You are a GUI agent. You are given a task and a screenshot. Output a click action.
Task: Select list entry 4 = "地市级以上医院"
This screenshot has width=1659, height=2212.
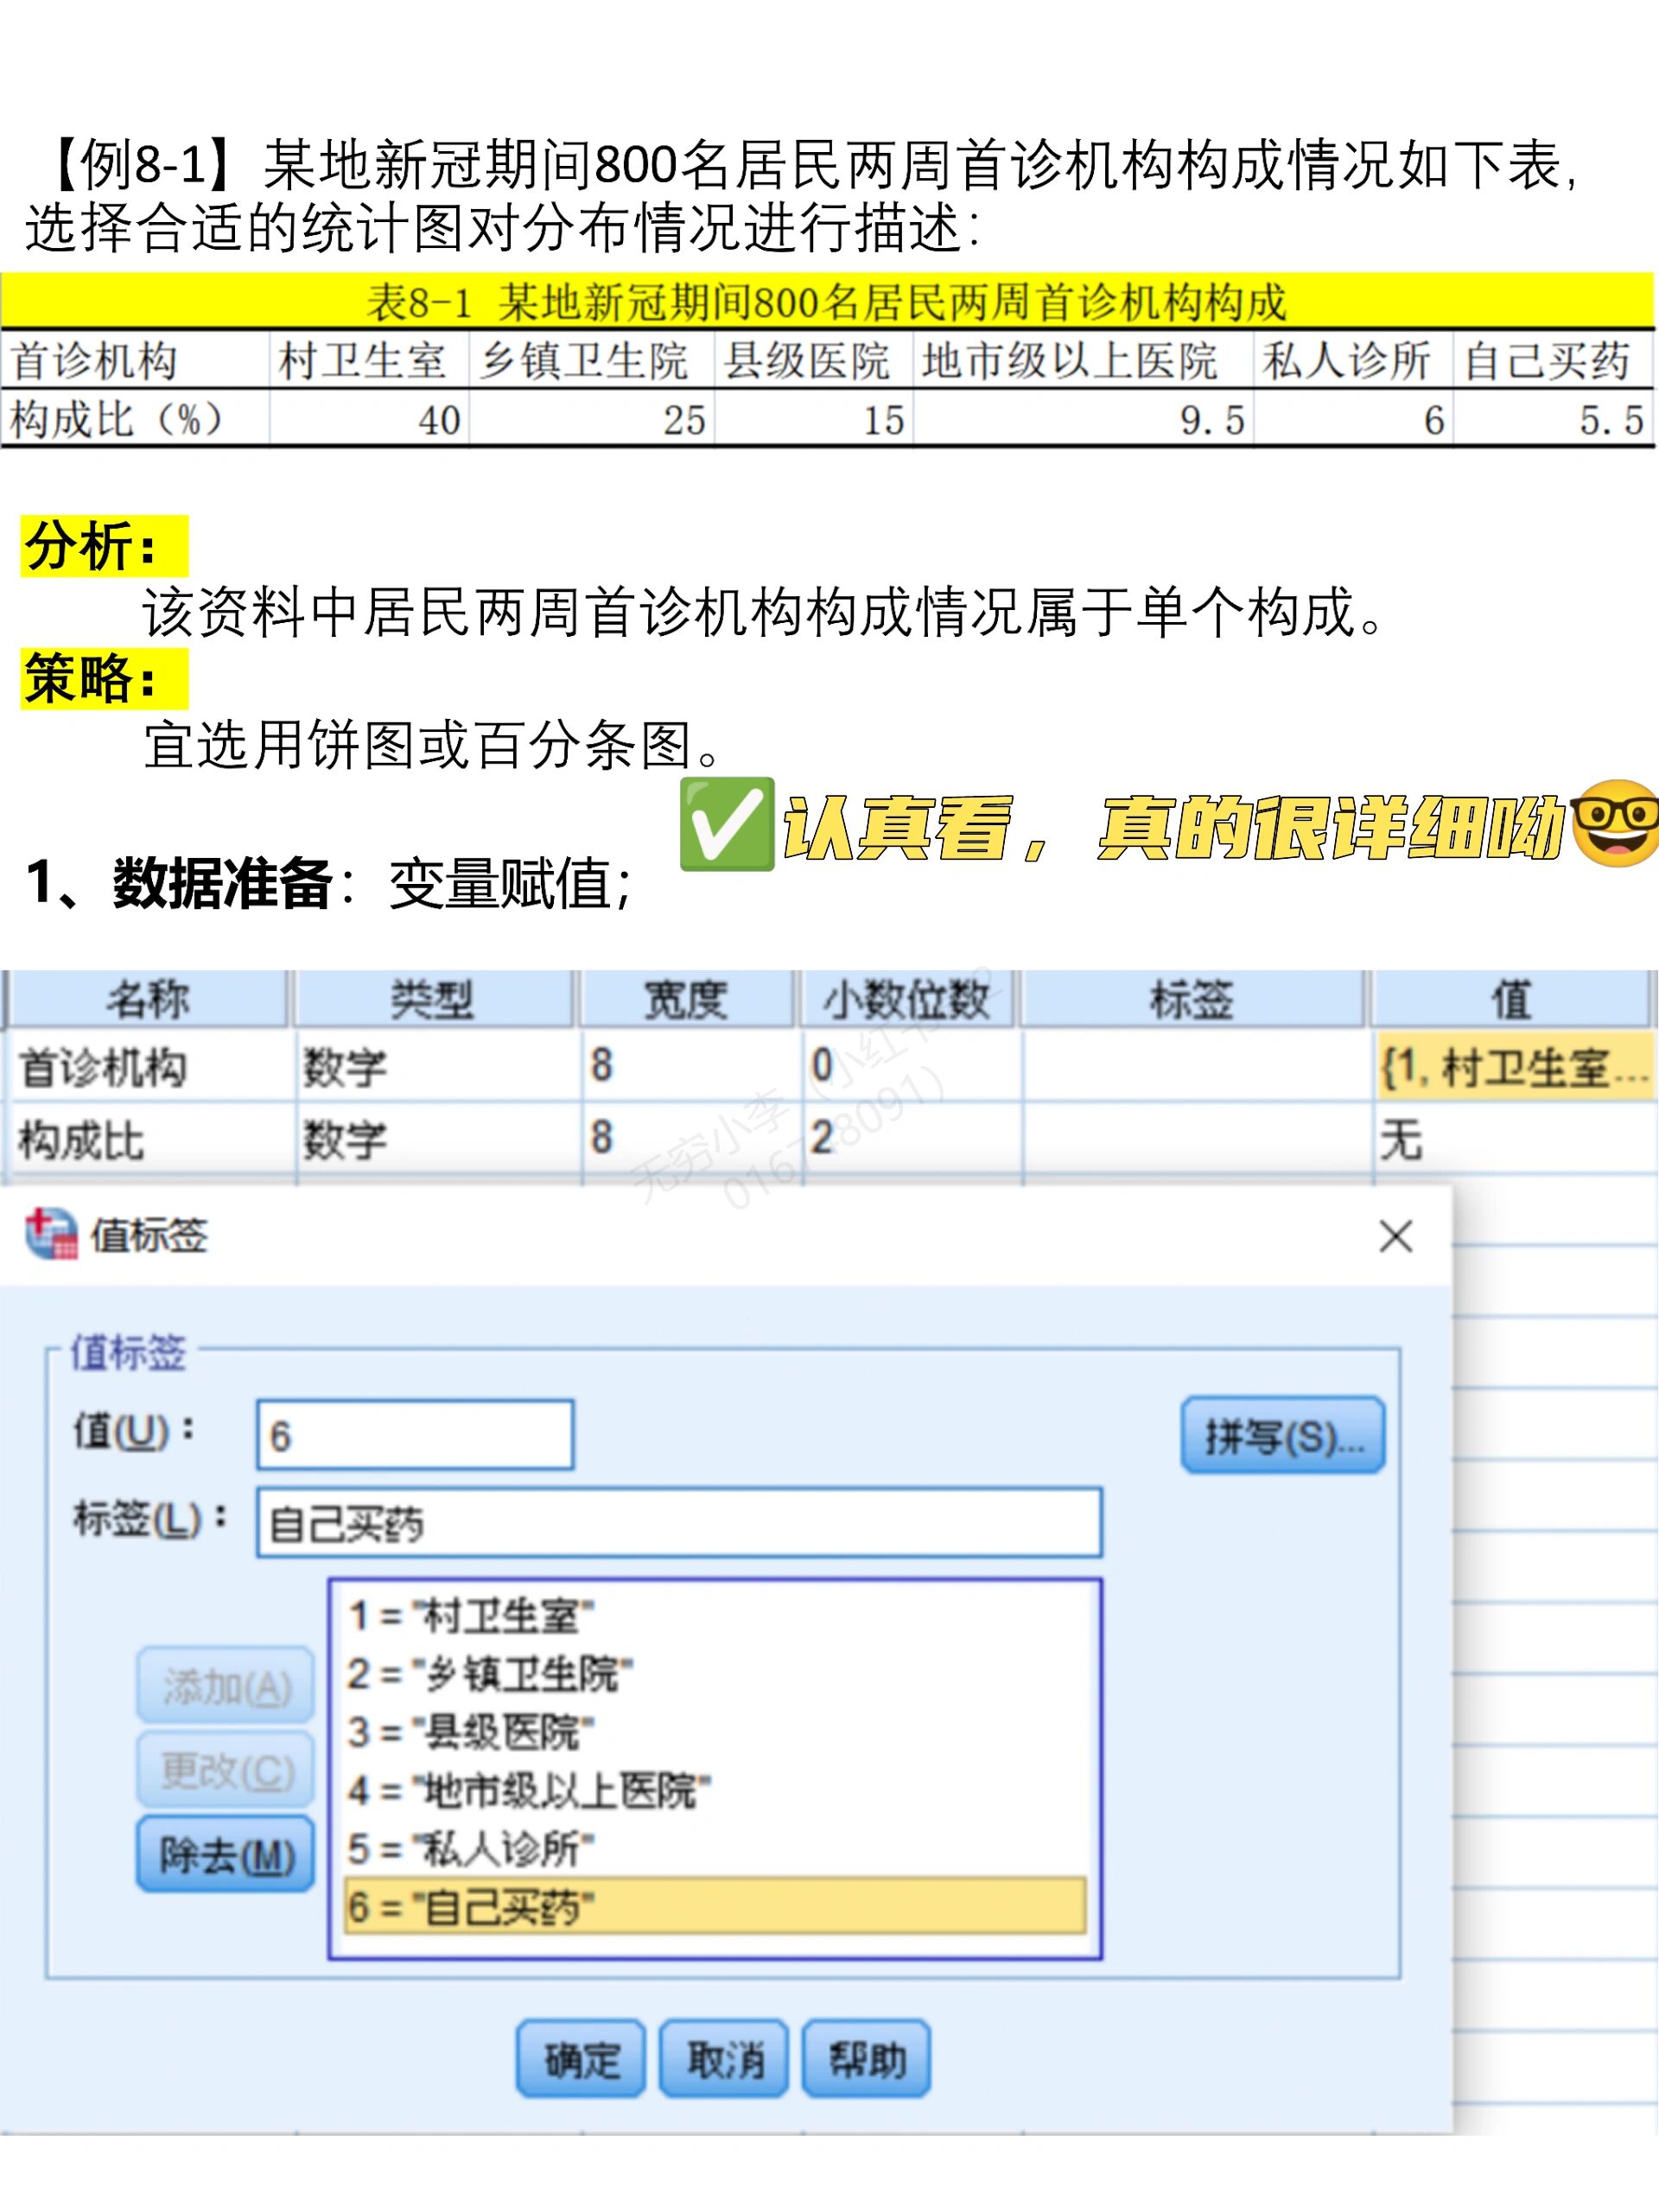point(714,1790)
